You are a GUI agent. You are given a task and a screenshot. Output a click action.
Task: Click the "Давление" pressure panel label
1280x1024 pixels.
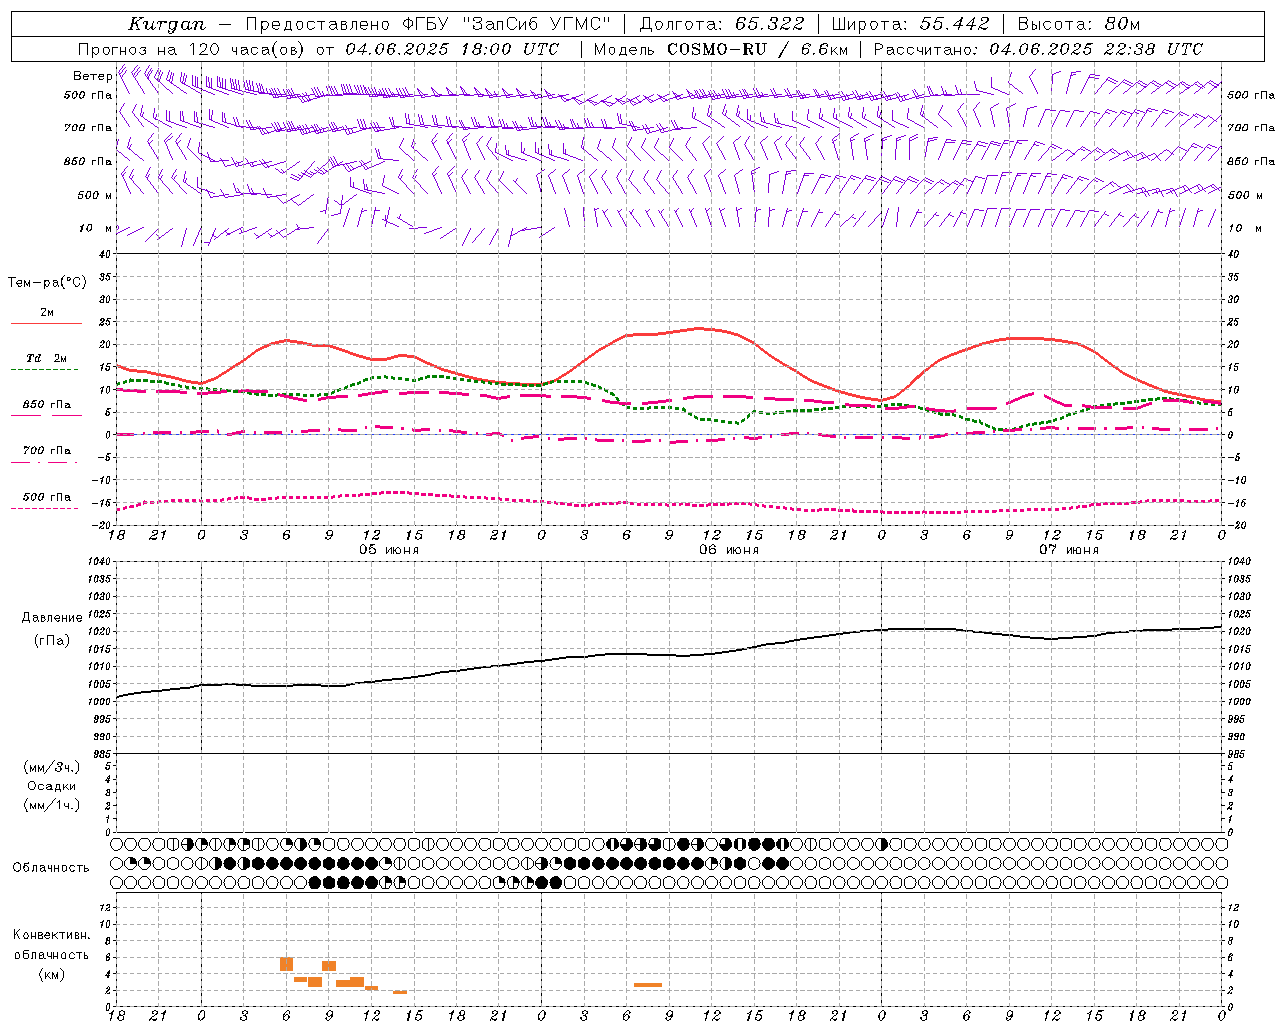52,618
